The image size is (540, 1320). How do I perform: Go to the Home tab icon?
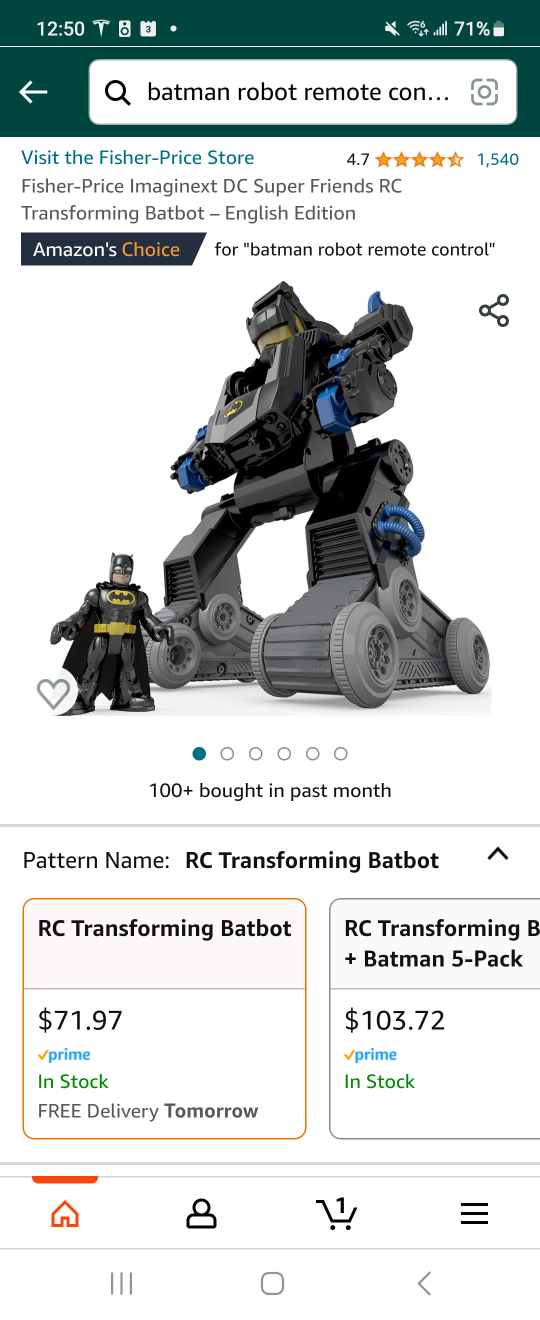(65, 1213)
